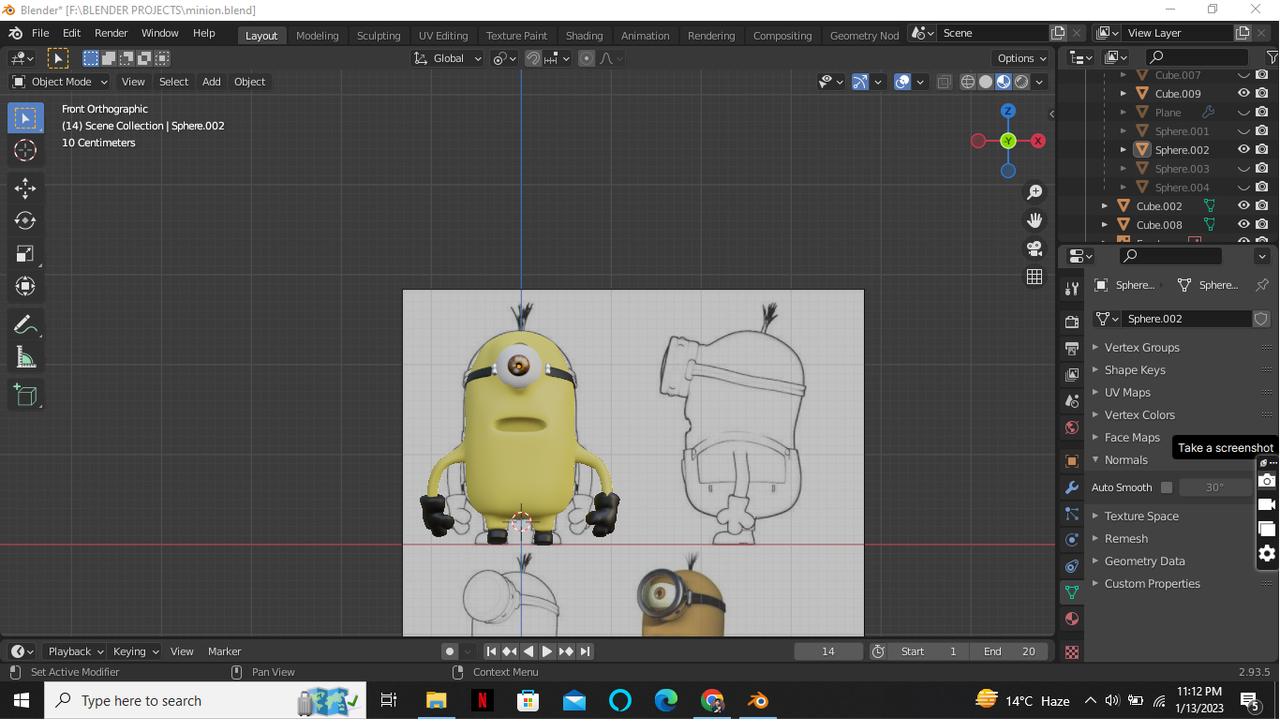
Task: Expand the Geometry Data panel
Action: coord(1144,561)
